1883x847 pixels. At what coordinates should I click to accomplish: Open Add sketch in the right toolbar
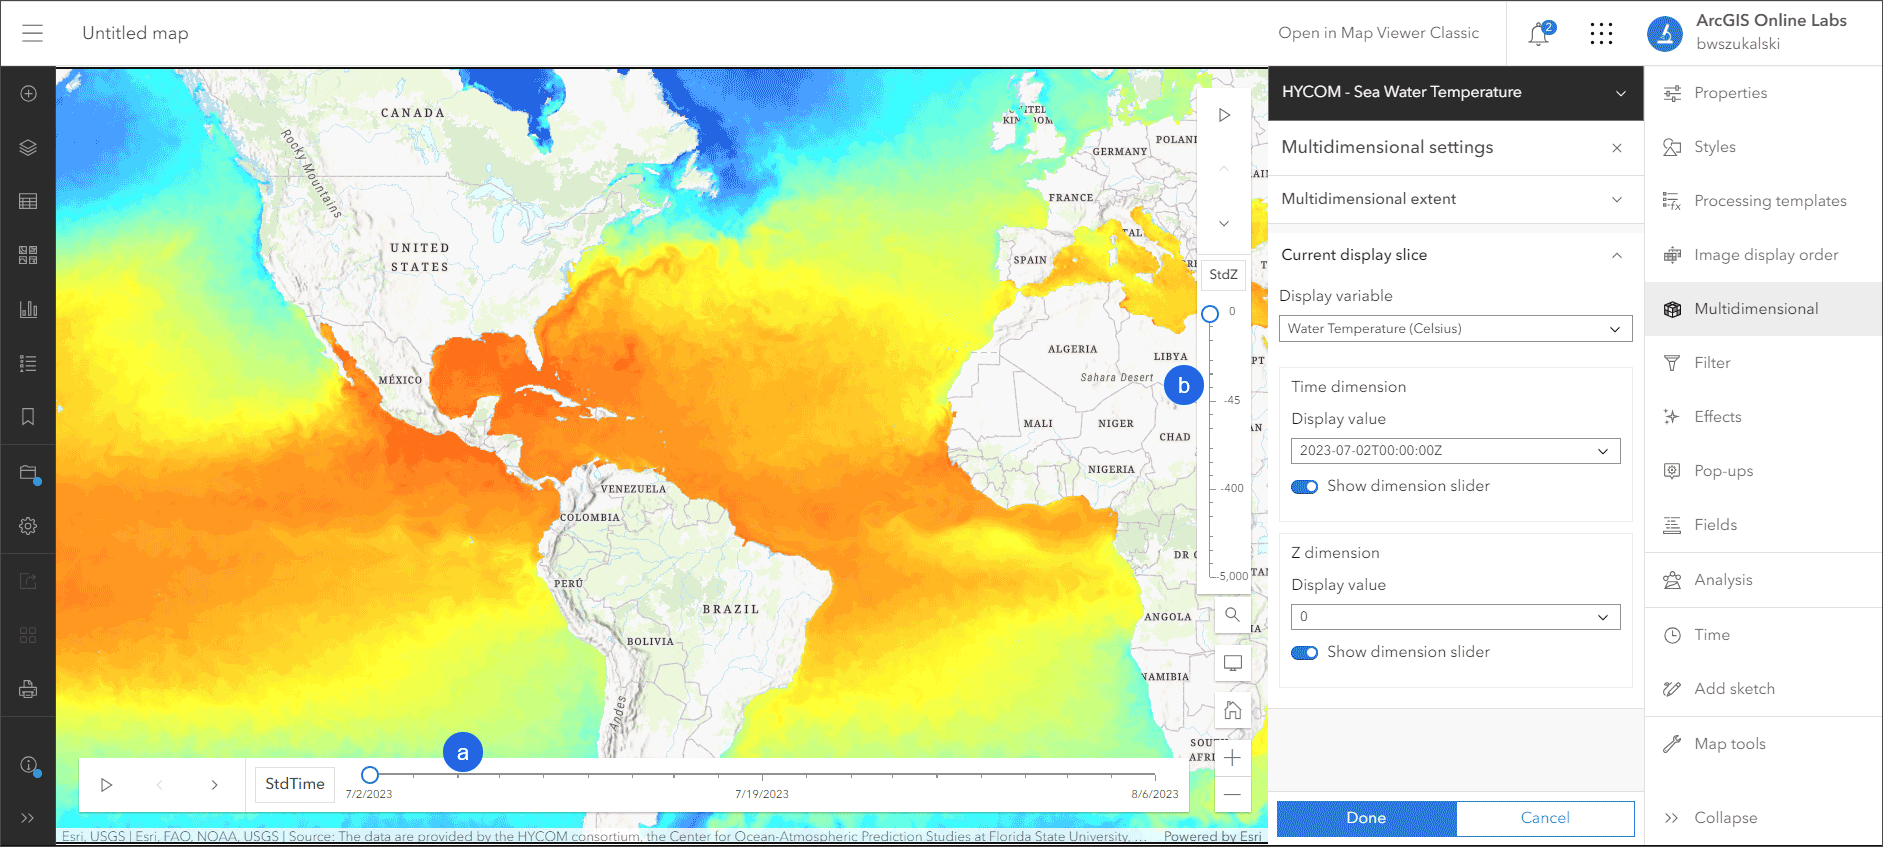pyautogui.click(x=1764, y=689)
